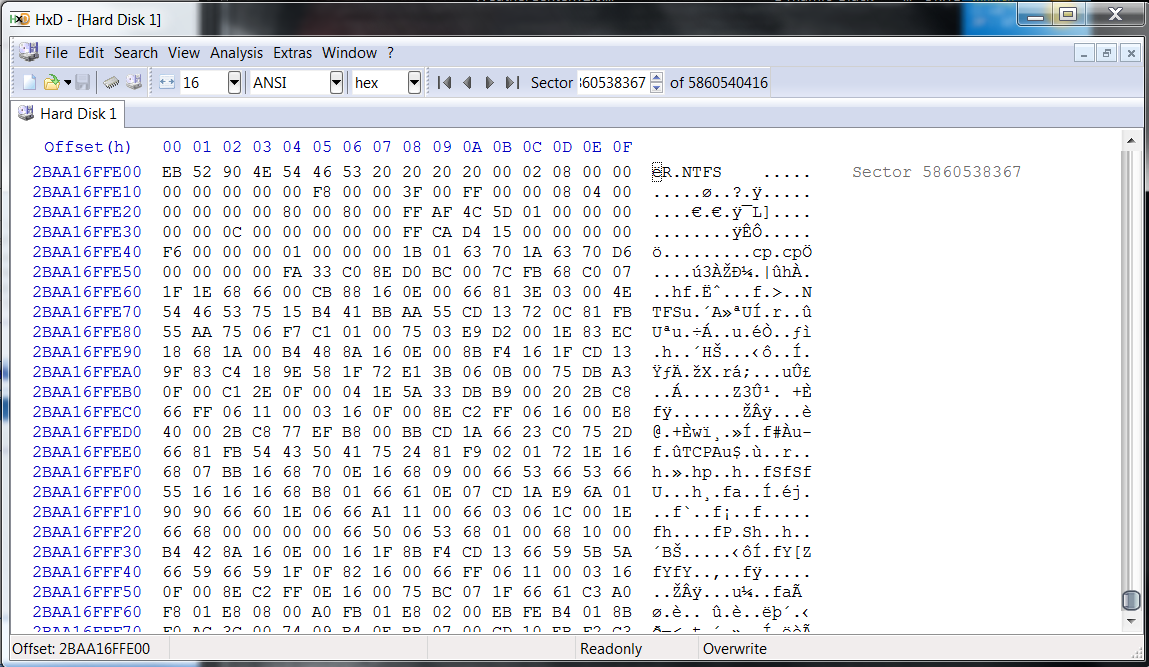Viewport: 1149px width, 667px height.
Task: Jump to last sector
Action: [x=512, y=82]
